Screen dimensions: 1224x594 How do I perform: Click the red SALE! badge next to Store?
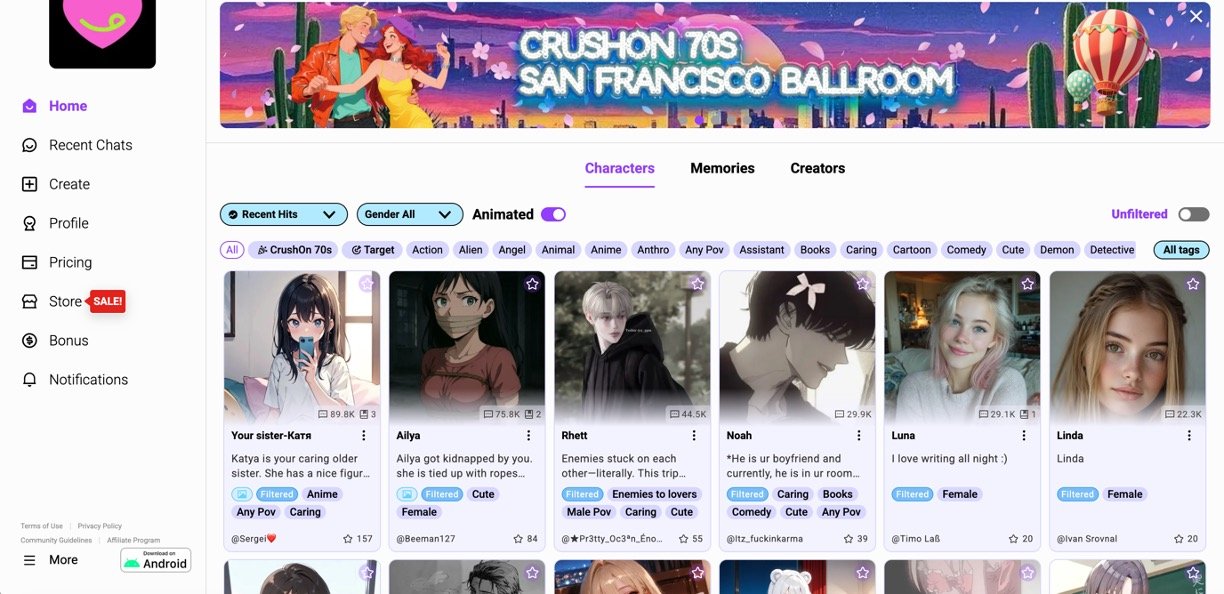tap(107, 301)
